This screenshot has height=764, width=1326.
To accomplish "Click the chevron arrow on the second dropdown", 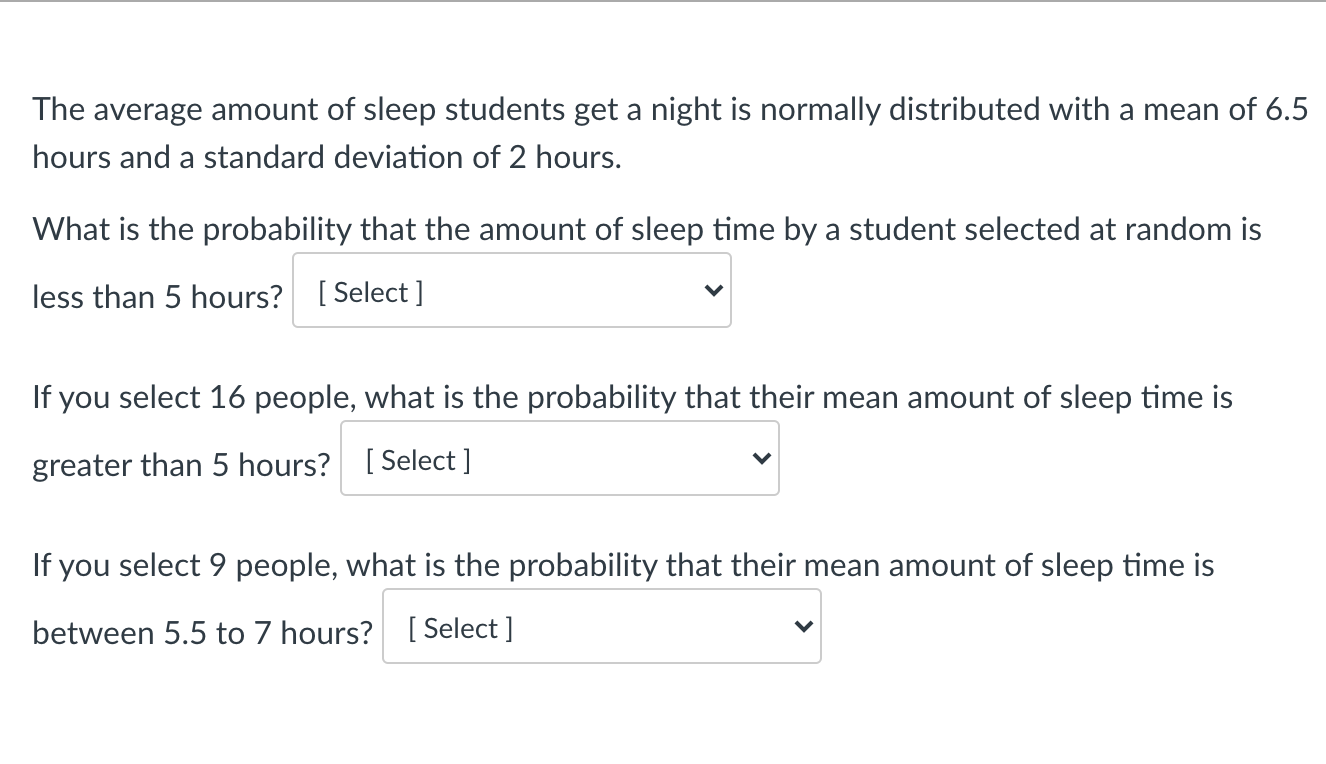I will click(760, 459).
